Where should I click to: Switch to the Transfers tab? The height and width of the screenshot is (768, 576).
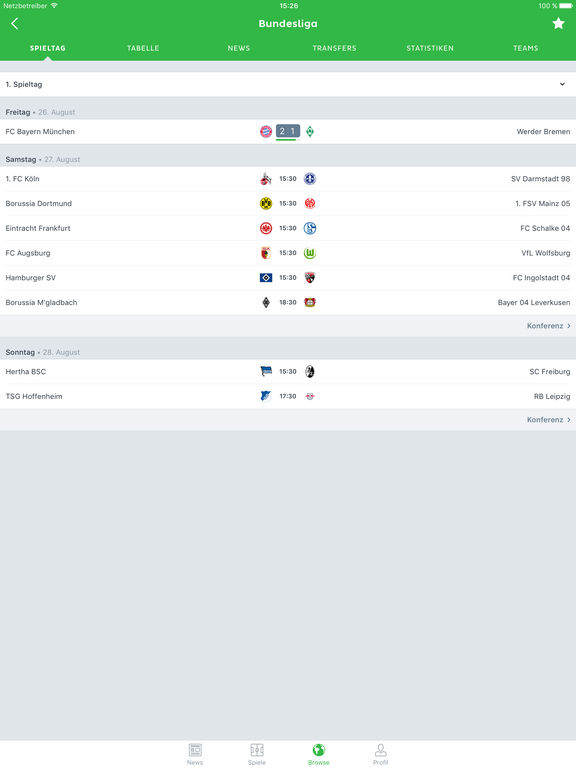click(335, 48)
